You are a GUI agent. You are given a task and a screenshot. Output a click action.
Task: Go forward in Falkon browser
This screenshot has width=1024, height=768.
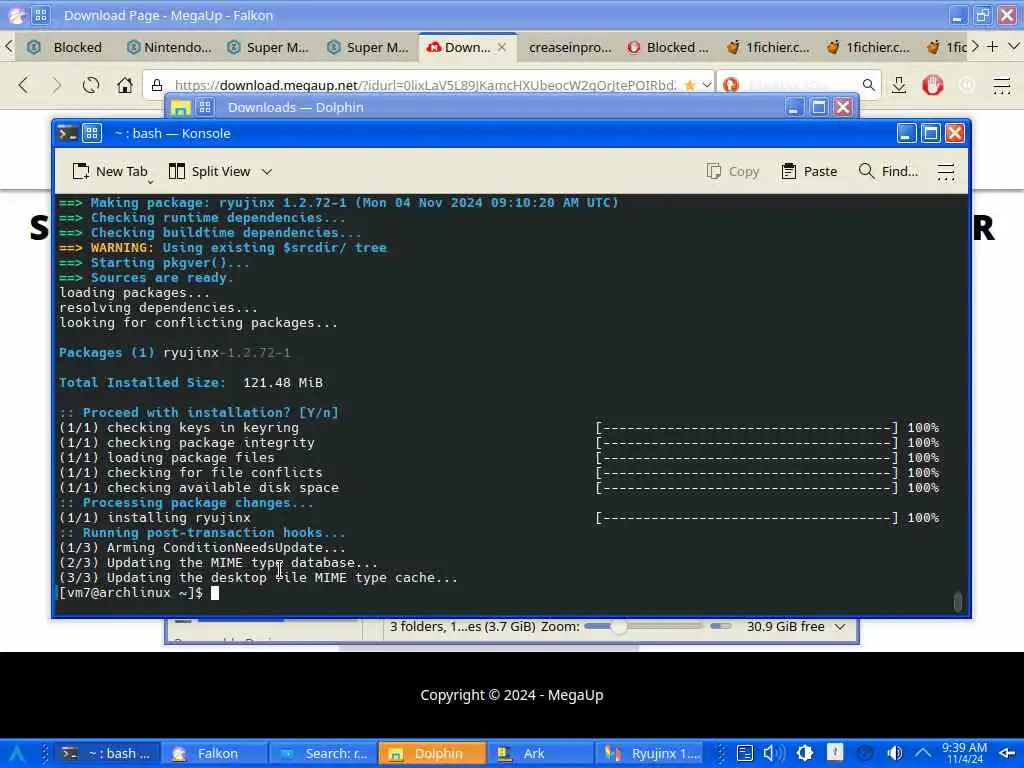coord(57,85)
